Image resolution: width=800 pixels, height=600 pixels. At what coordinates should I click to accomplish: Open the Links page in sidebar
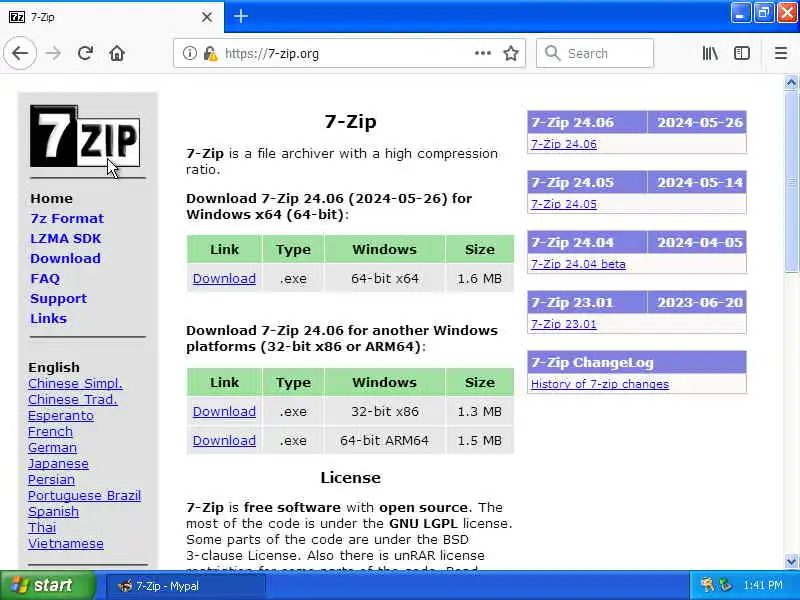48,318
